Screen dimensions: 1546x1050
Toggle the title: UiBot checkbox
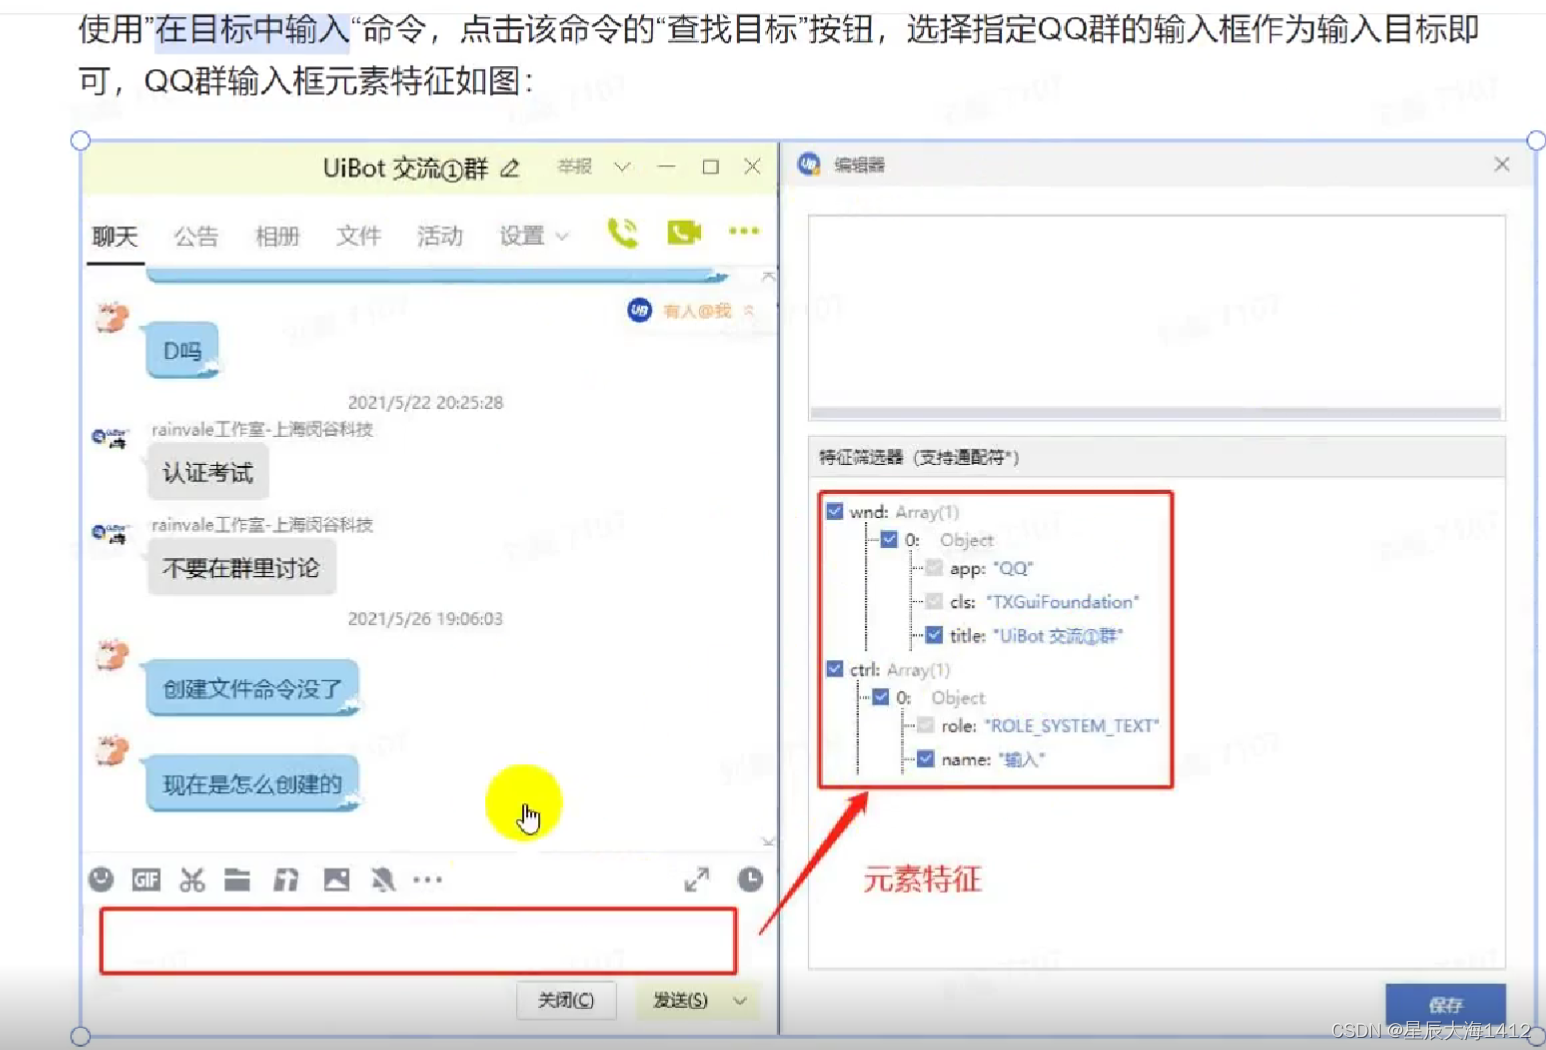(x=934, y=635)
